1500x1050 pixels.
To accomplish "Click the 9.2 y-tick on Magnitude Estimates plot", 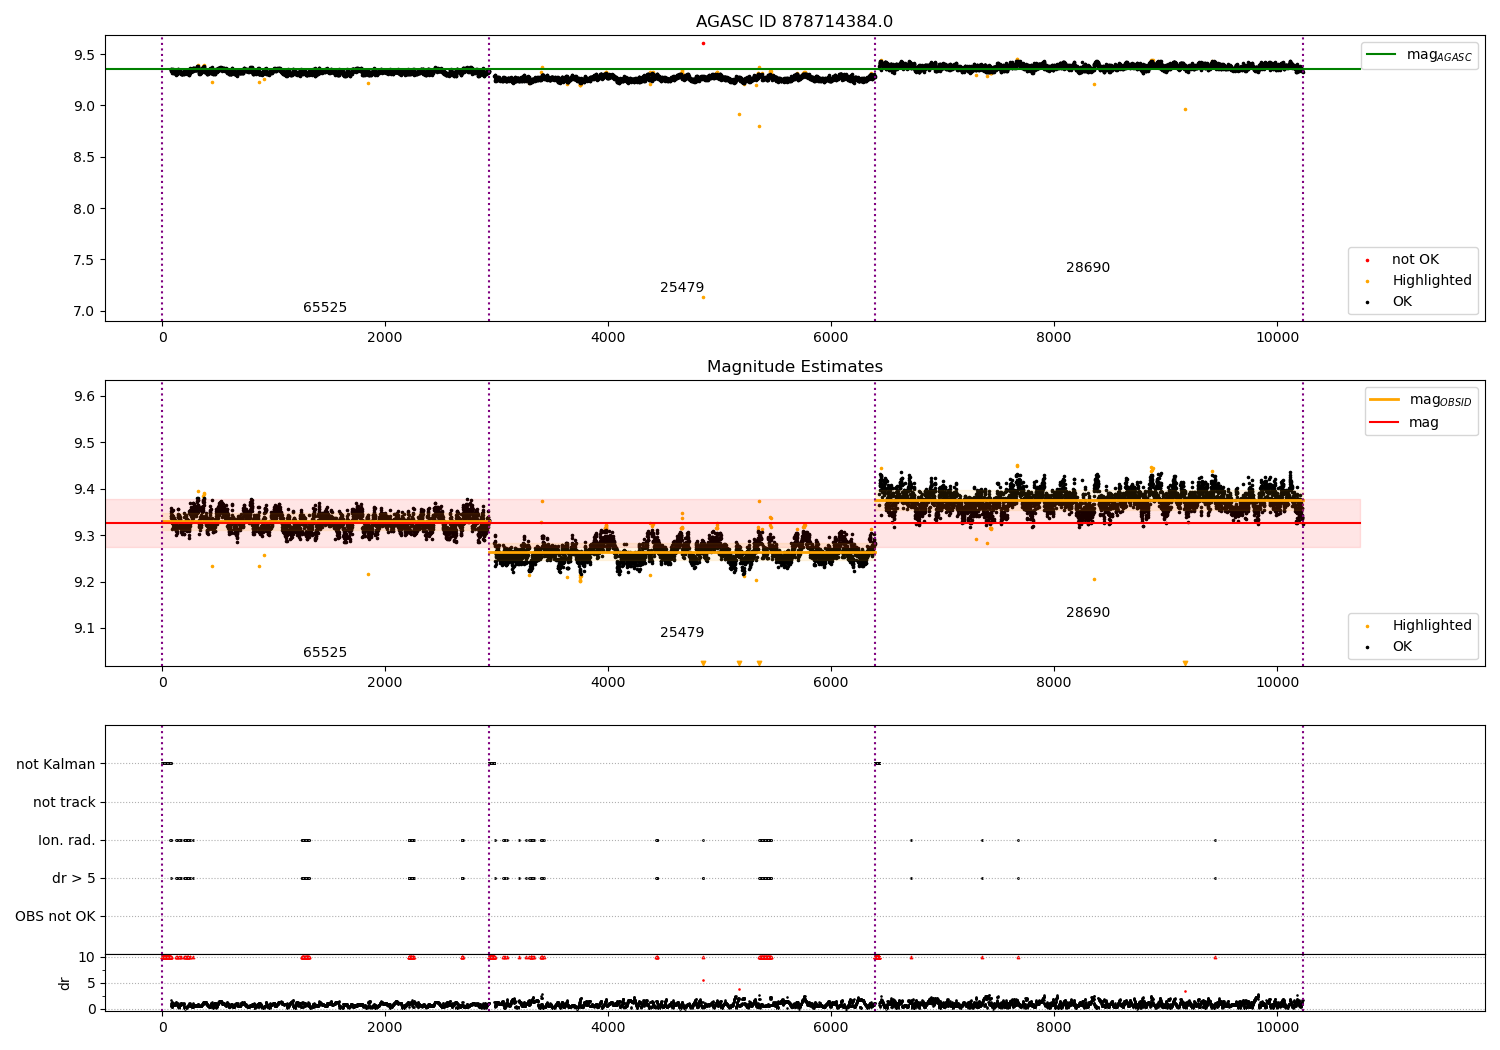I will (x=84, y=583).
